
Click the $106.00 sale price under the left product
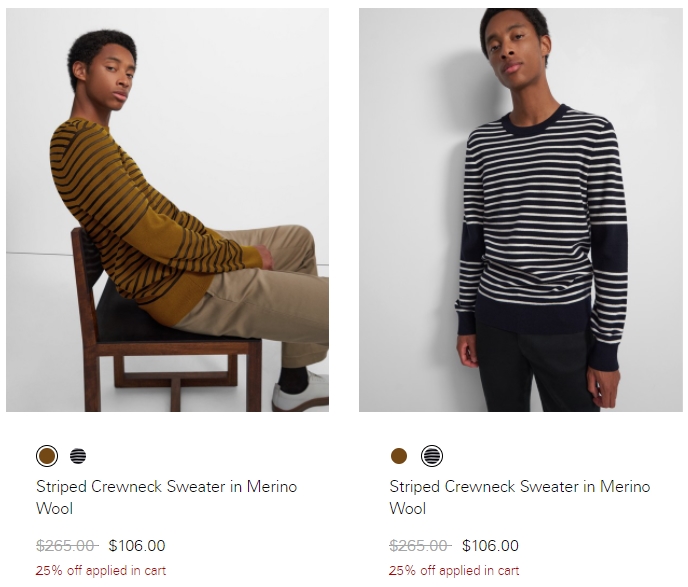137,546
